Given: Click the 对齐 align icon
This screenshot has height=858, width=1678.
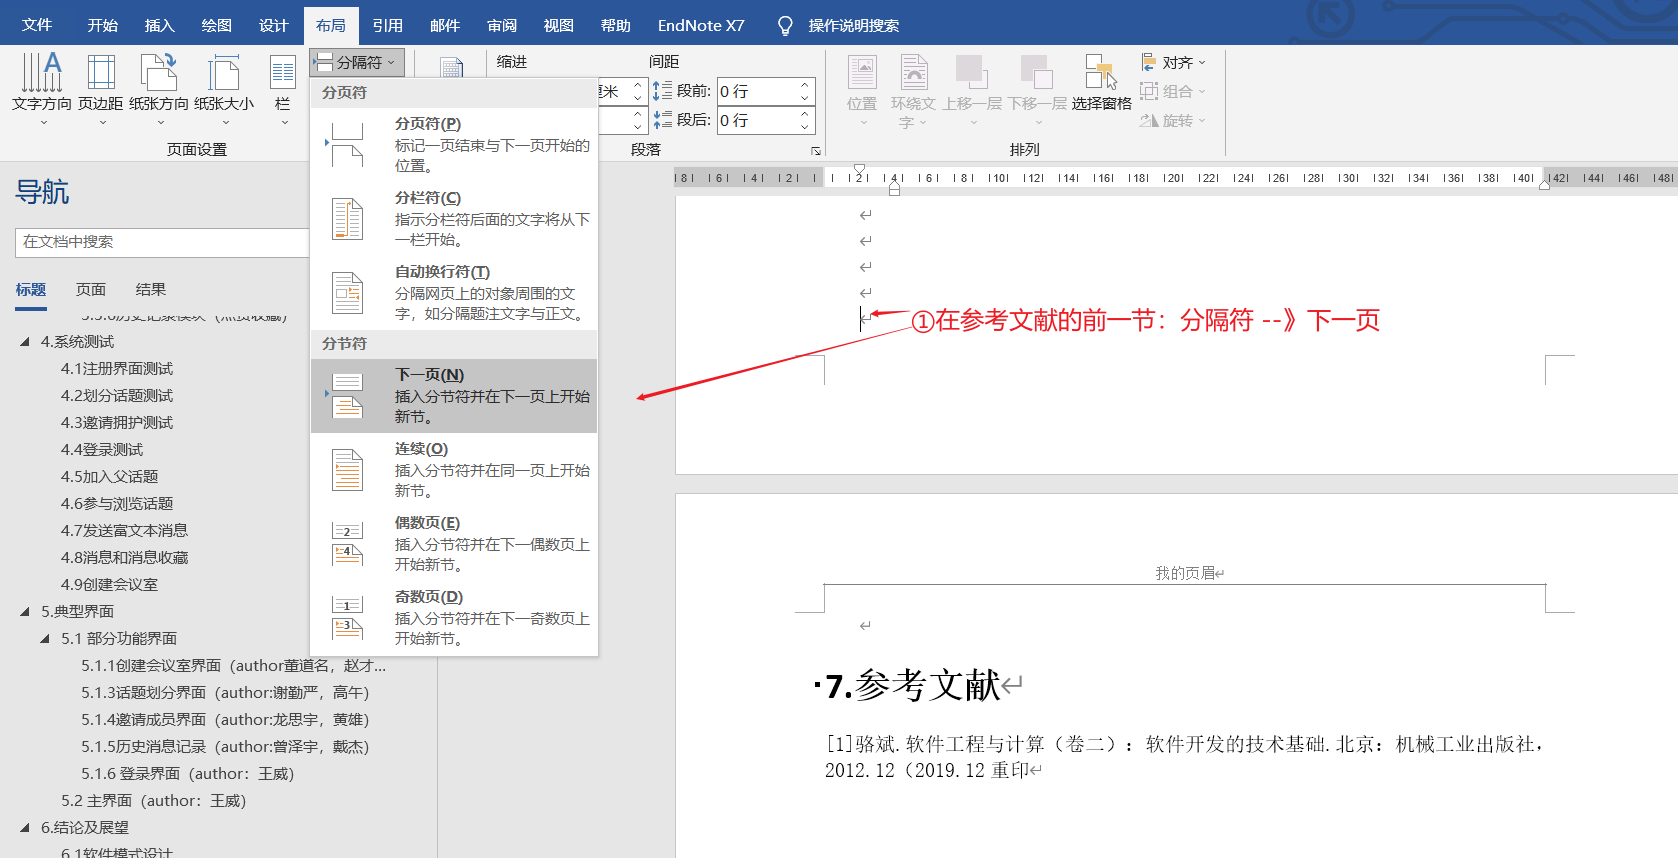Looking at the screenshot, I should [x=1149, y=62].
